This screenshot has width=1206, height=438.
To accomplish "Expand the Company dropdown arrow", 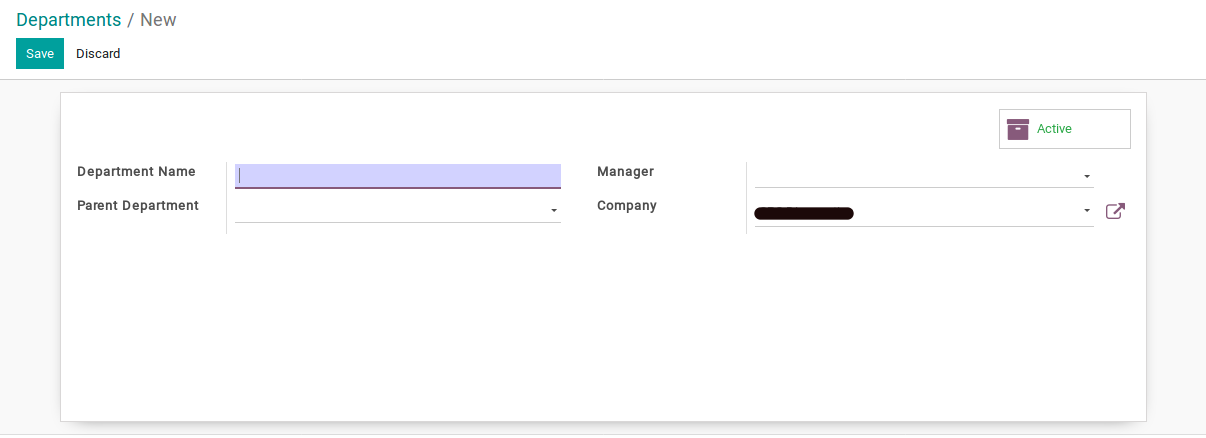I will [1087, 211].
